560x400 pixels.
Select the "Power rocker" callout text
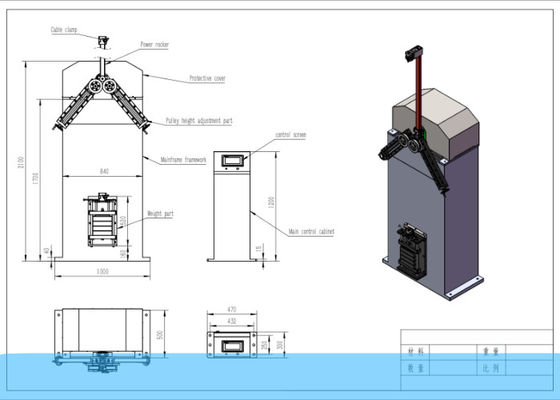154,44
